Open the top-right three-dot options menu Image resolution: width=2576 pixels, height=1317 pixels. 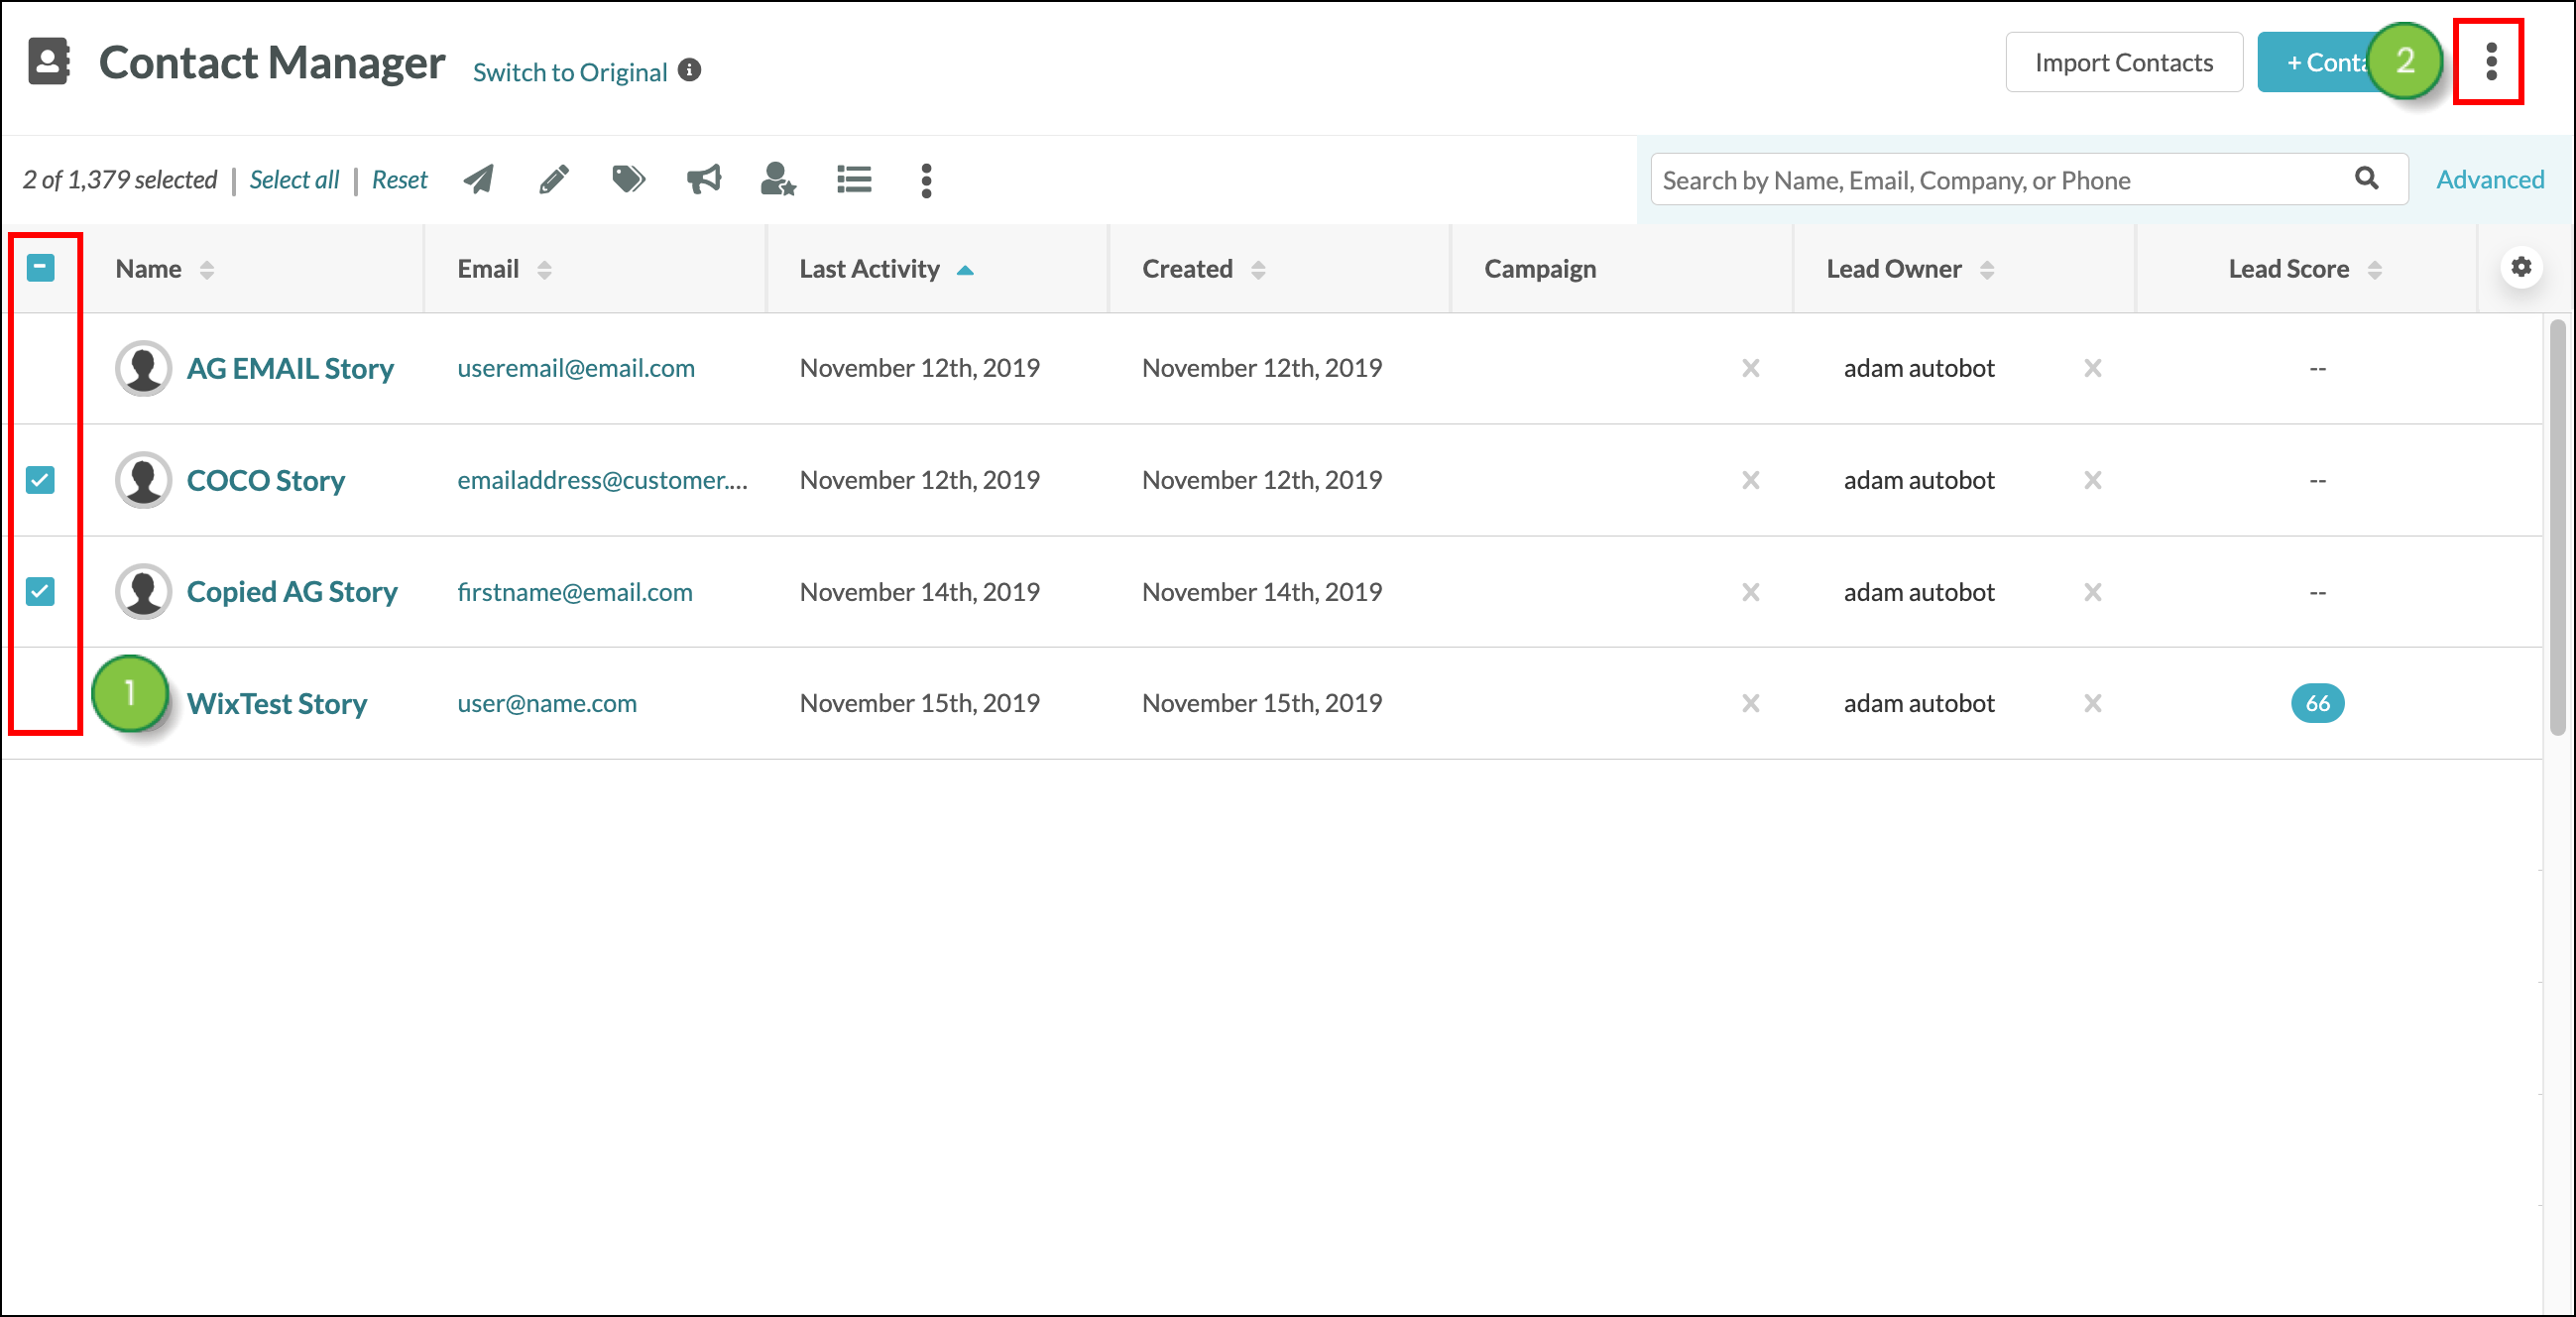coord(2490,62)
